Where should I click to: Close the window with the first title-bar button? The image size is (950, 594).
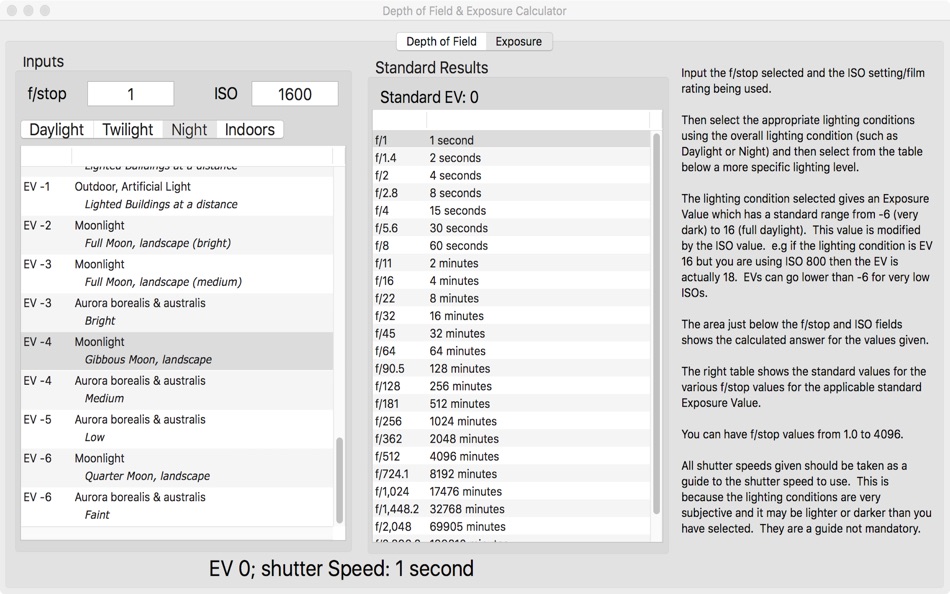click(x=12, y=11)
